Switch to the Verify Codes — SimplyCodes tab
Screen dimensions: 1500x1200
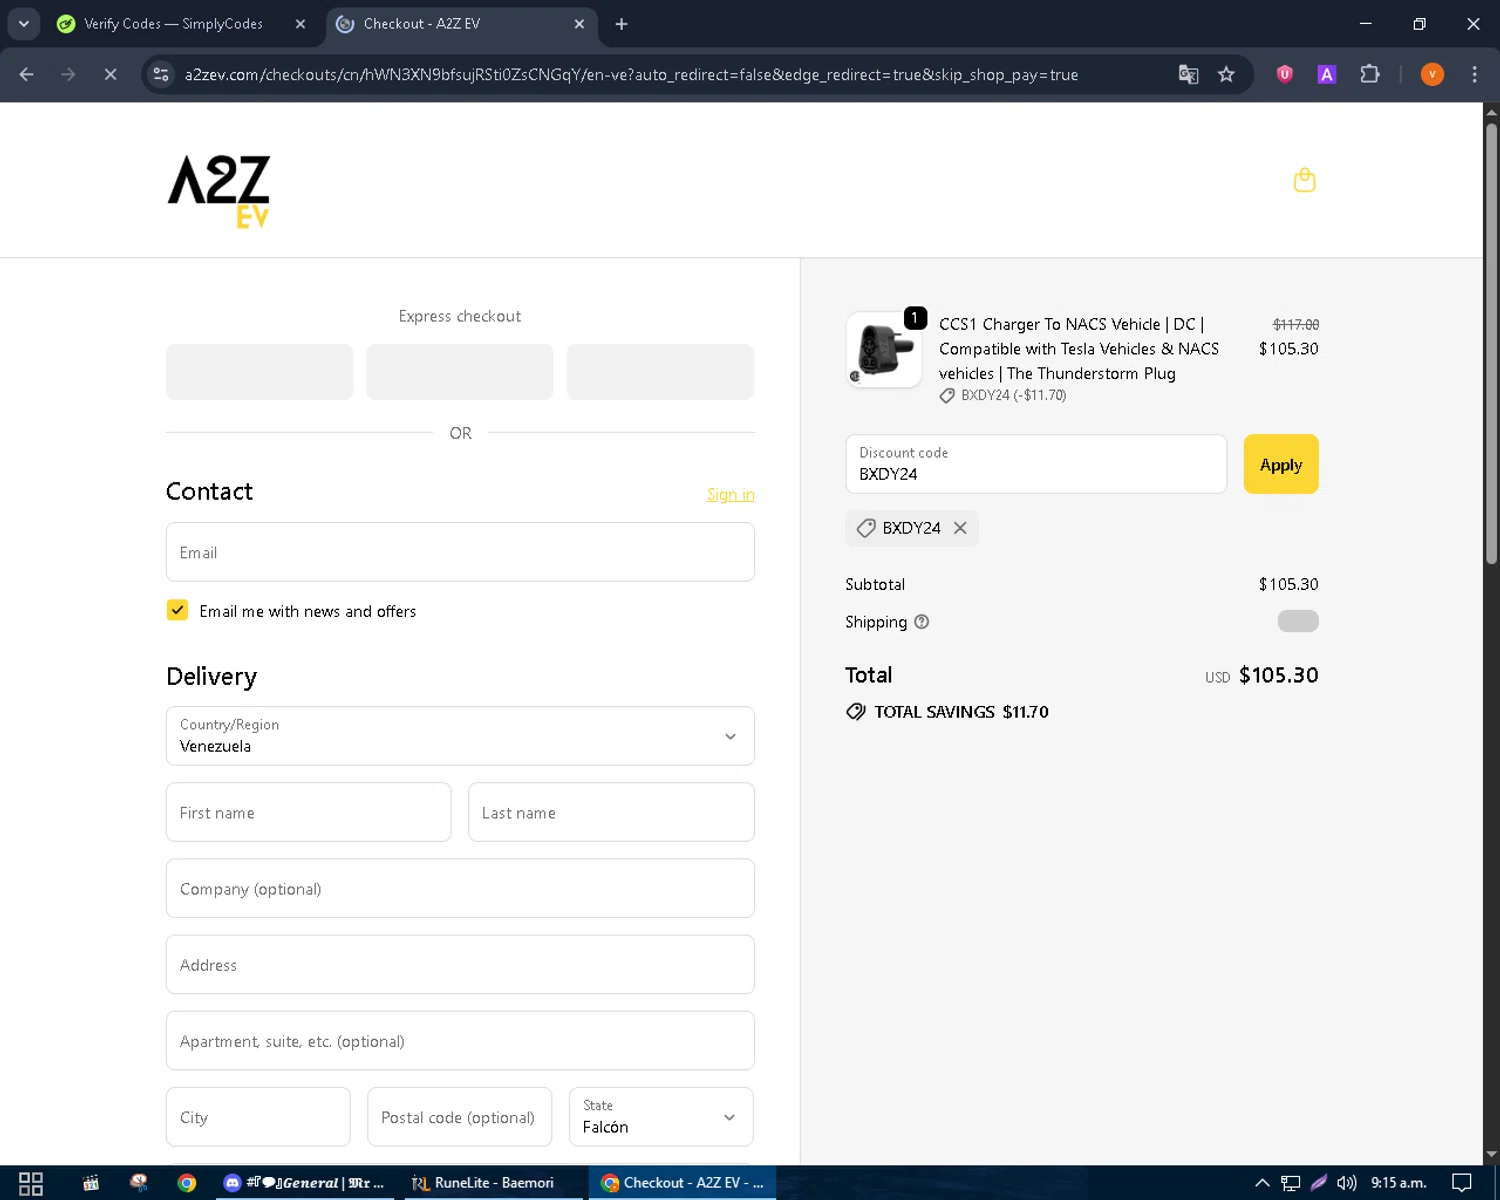(173, 24)
